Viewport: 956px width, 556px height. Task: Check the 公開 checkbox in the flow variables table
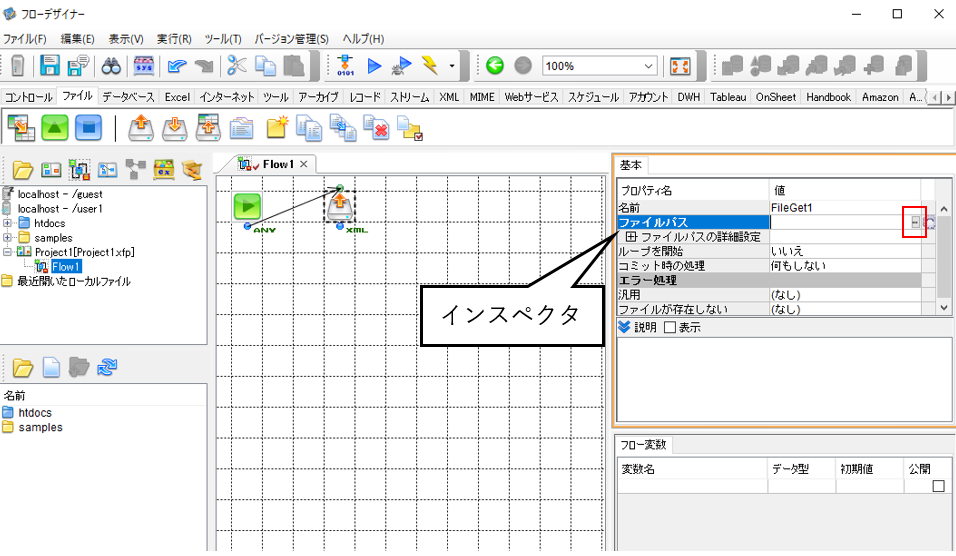[938, 486]
